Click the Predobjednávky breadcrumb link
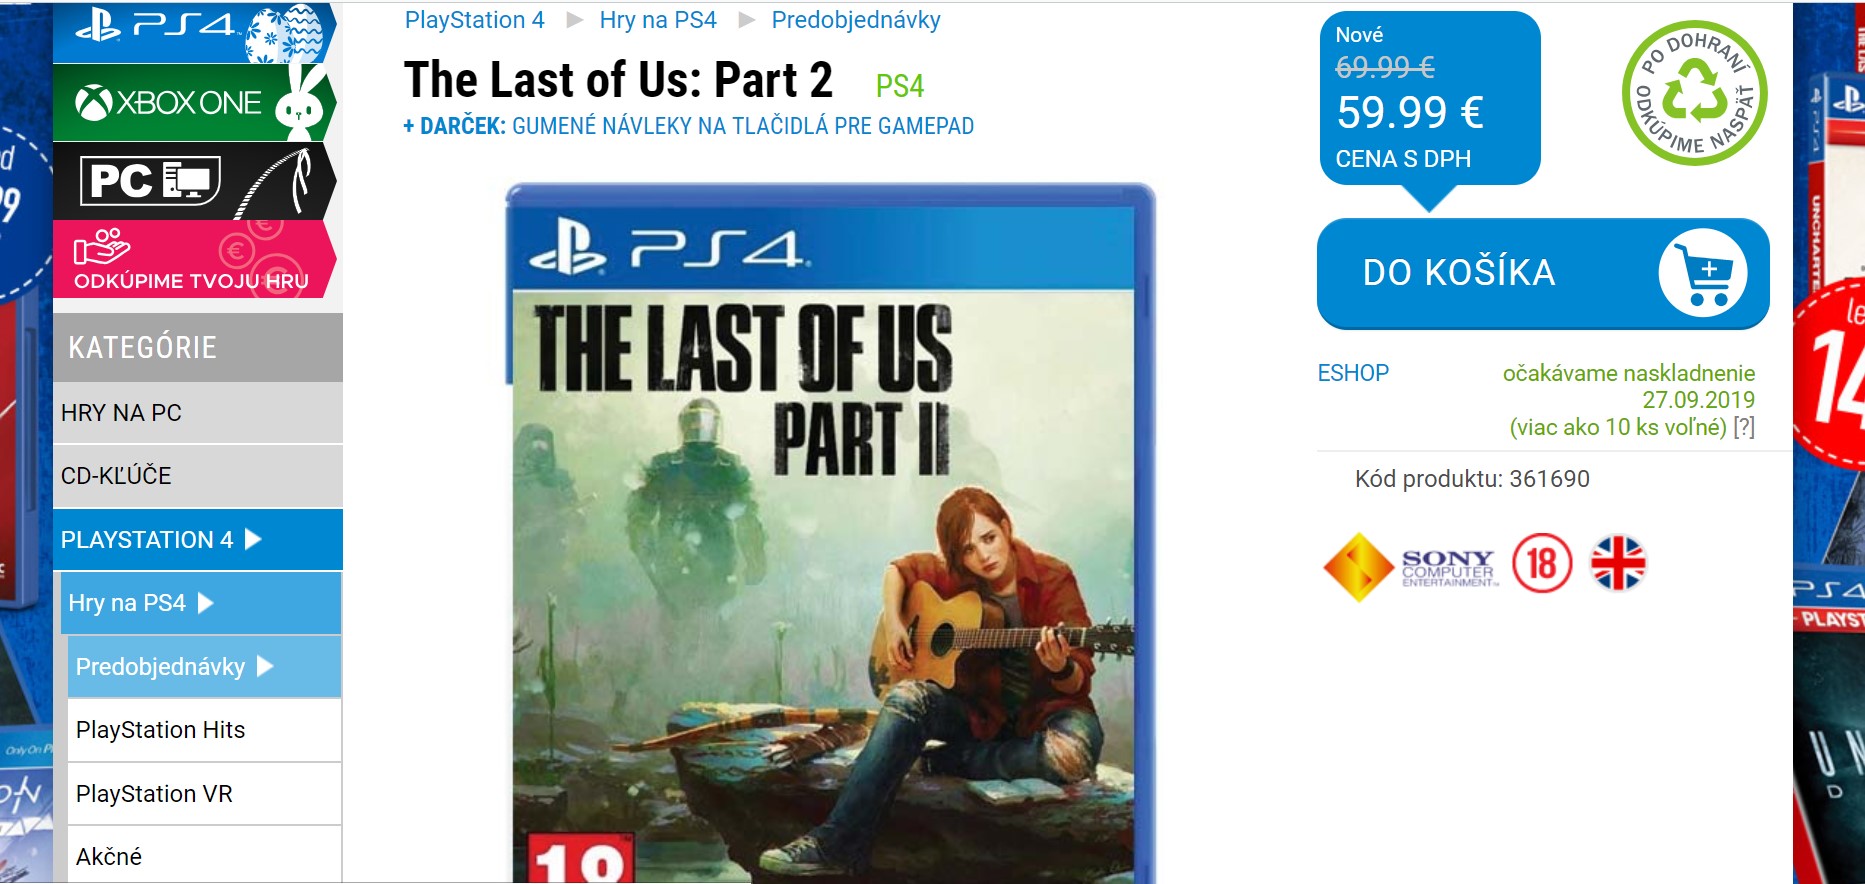 (x=856, y=20)
